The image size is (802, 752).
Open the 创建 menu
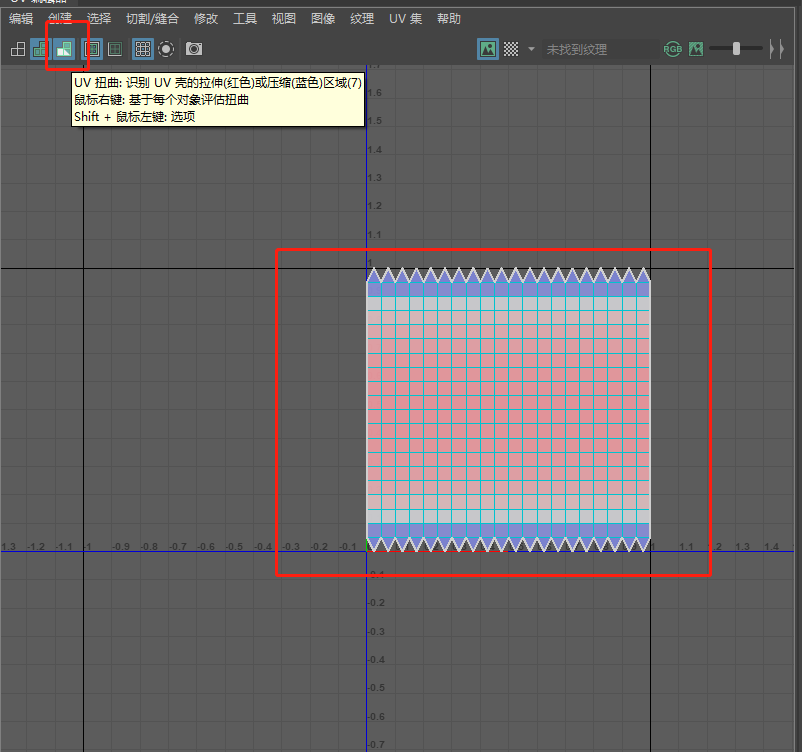(60, 19)
